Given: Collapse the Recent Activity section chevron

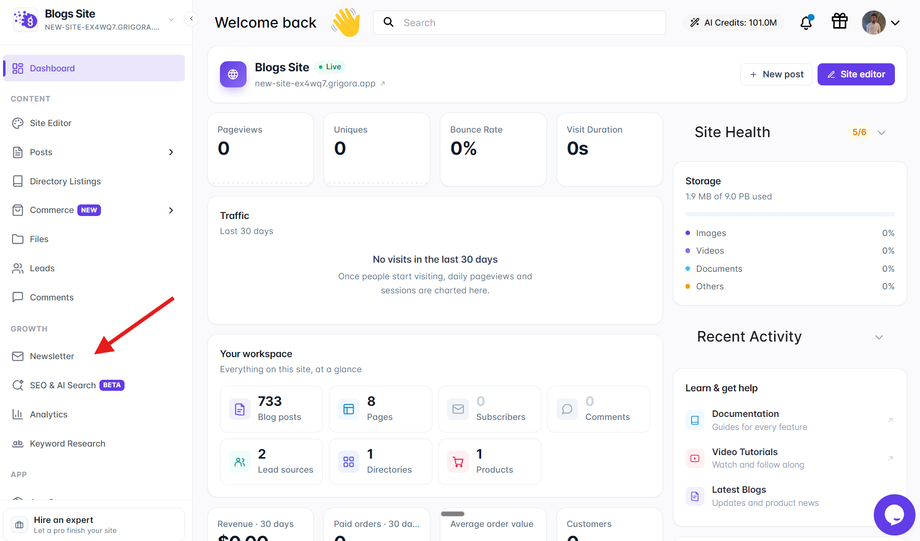Looking at the screenshot, I should coord(879,337).
